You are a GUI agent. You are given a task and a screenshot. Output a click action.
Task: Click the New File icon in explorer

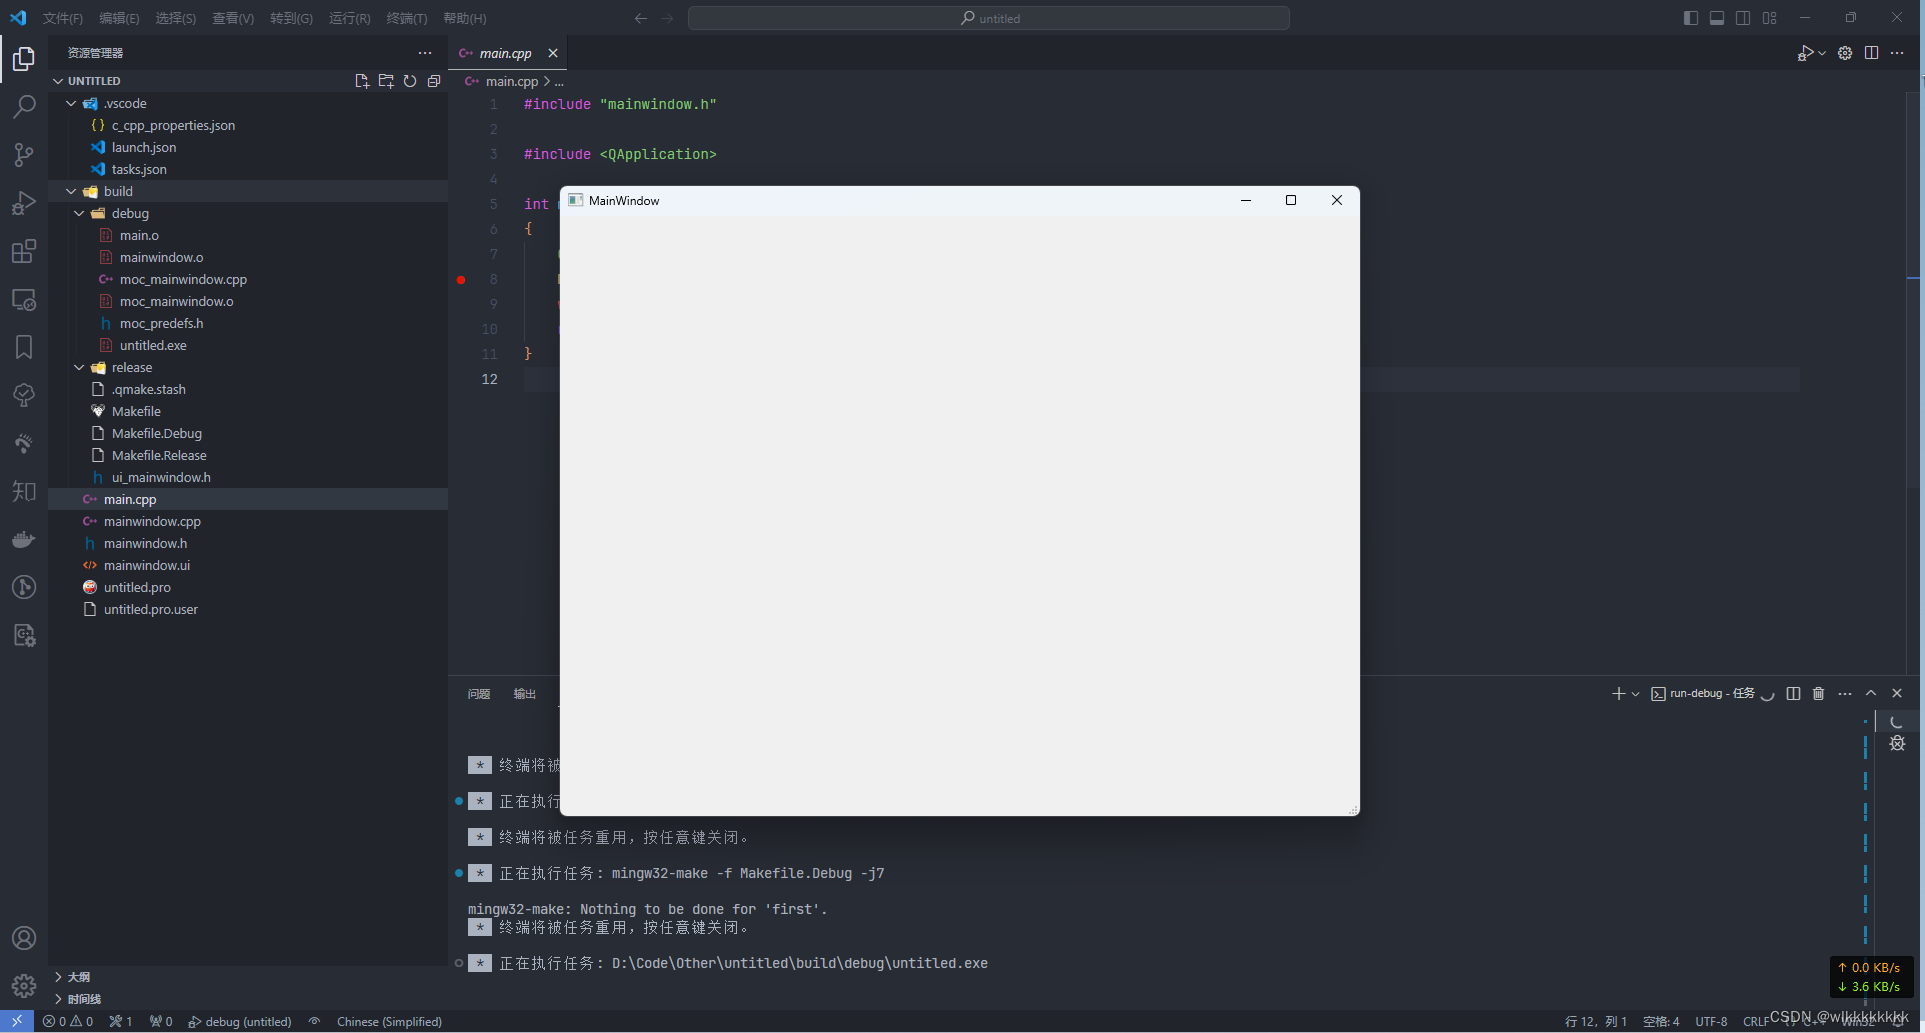tap(362, 81)
